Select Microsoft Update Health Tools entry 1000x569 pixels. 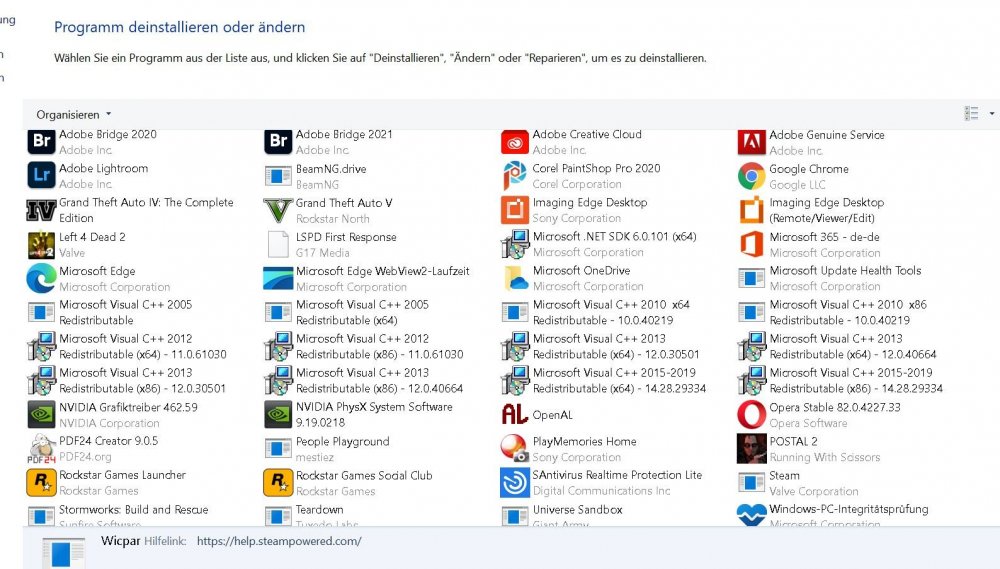tap(830, 278)
